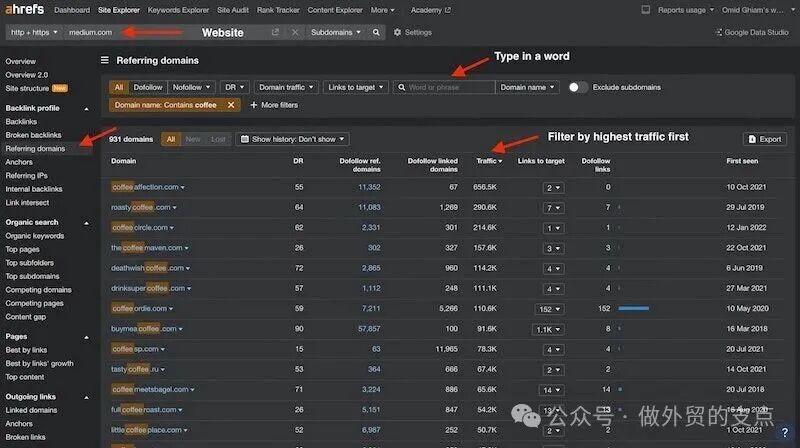The width and height of the screenshot is (800, 448).
Task: Click the Export button
Action: (764, 139)
